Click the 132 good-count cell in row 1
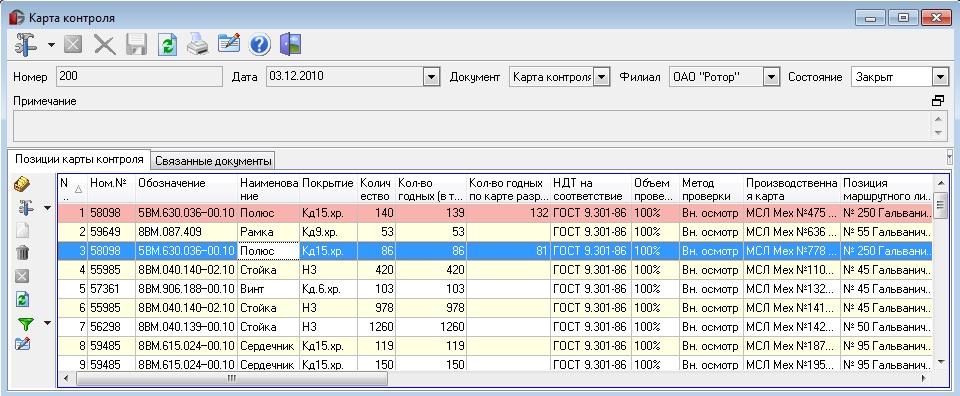The height and width of the screenshot is (396, 960). pos(508,213)
